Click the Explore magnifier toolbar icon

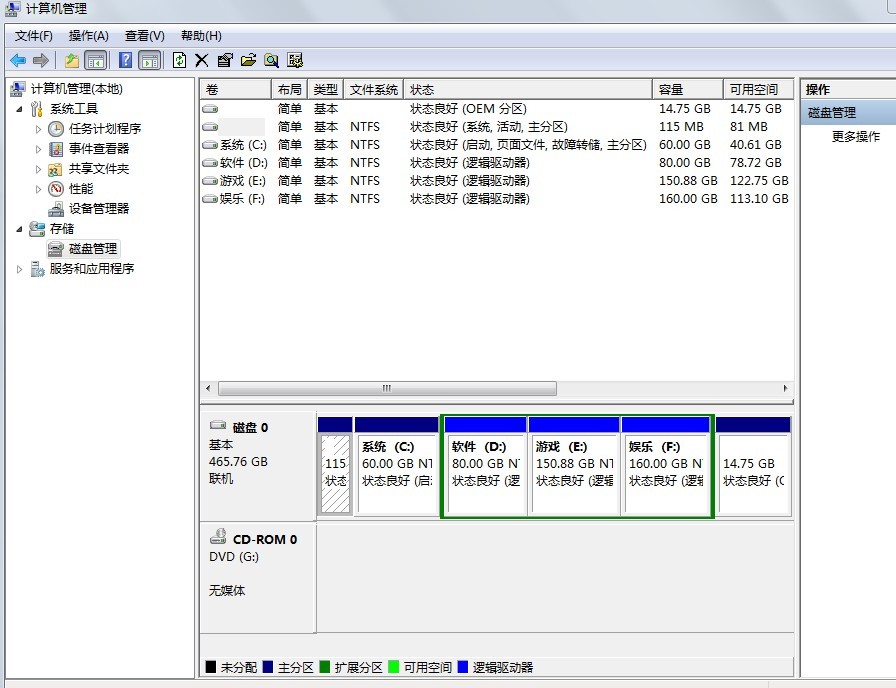(271, 60)
